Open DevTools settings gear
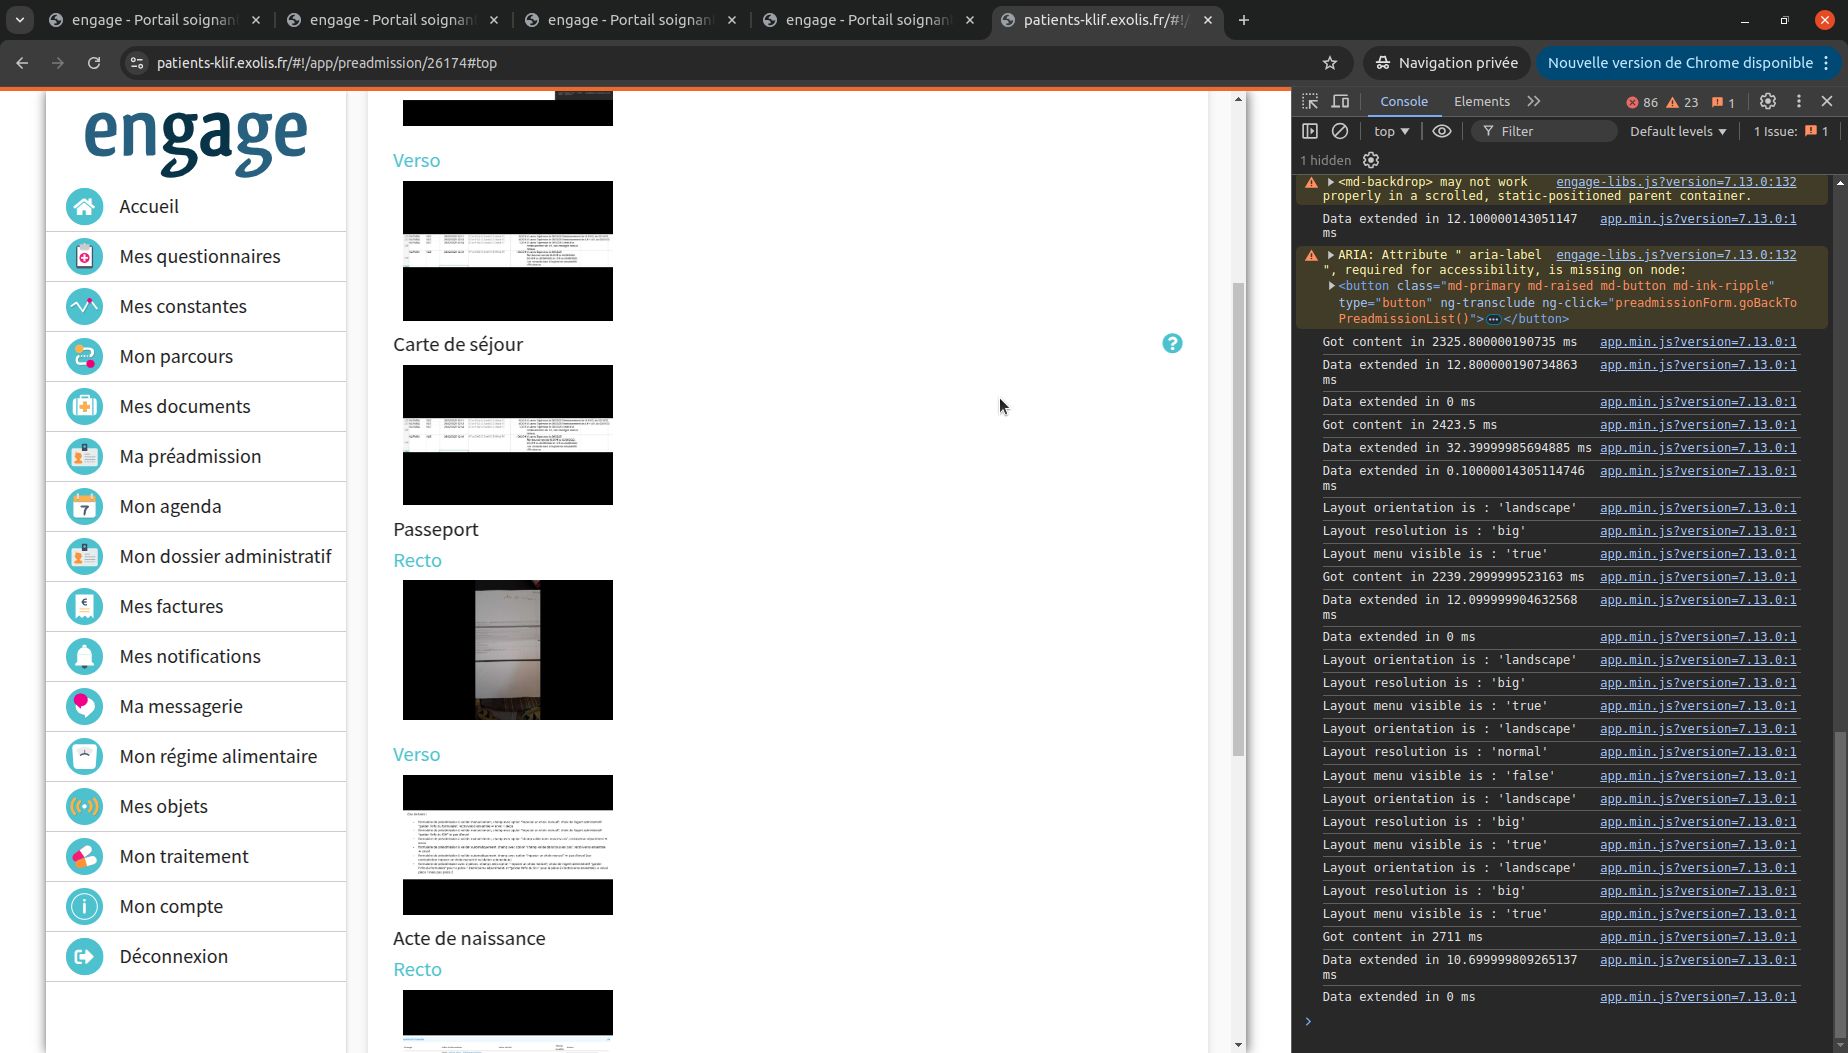Screen dimensions: 1848x1053 coord(1768,101)
